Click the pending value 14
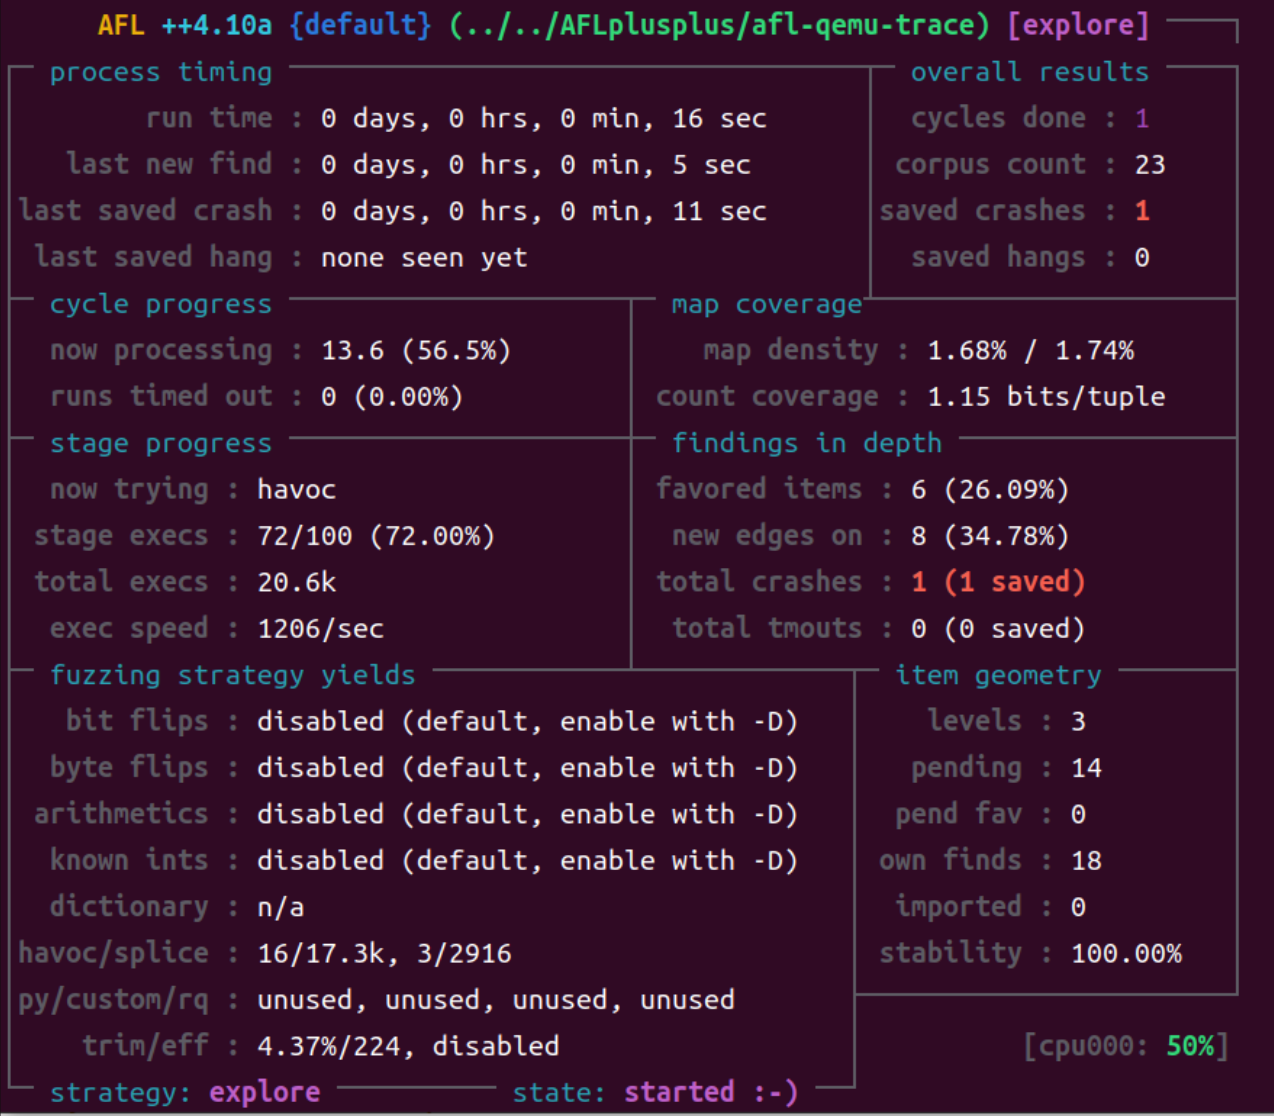Image resolution: width=1274 pixels, height=1116 pixels. pyautogui.click(x=1086, y=767)
